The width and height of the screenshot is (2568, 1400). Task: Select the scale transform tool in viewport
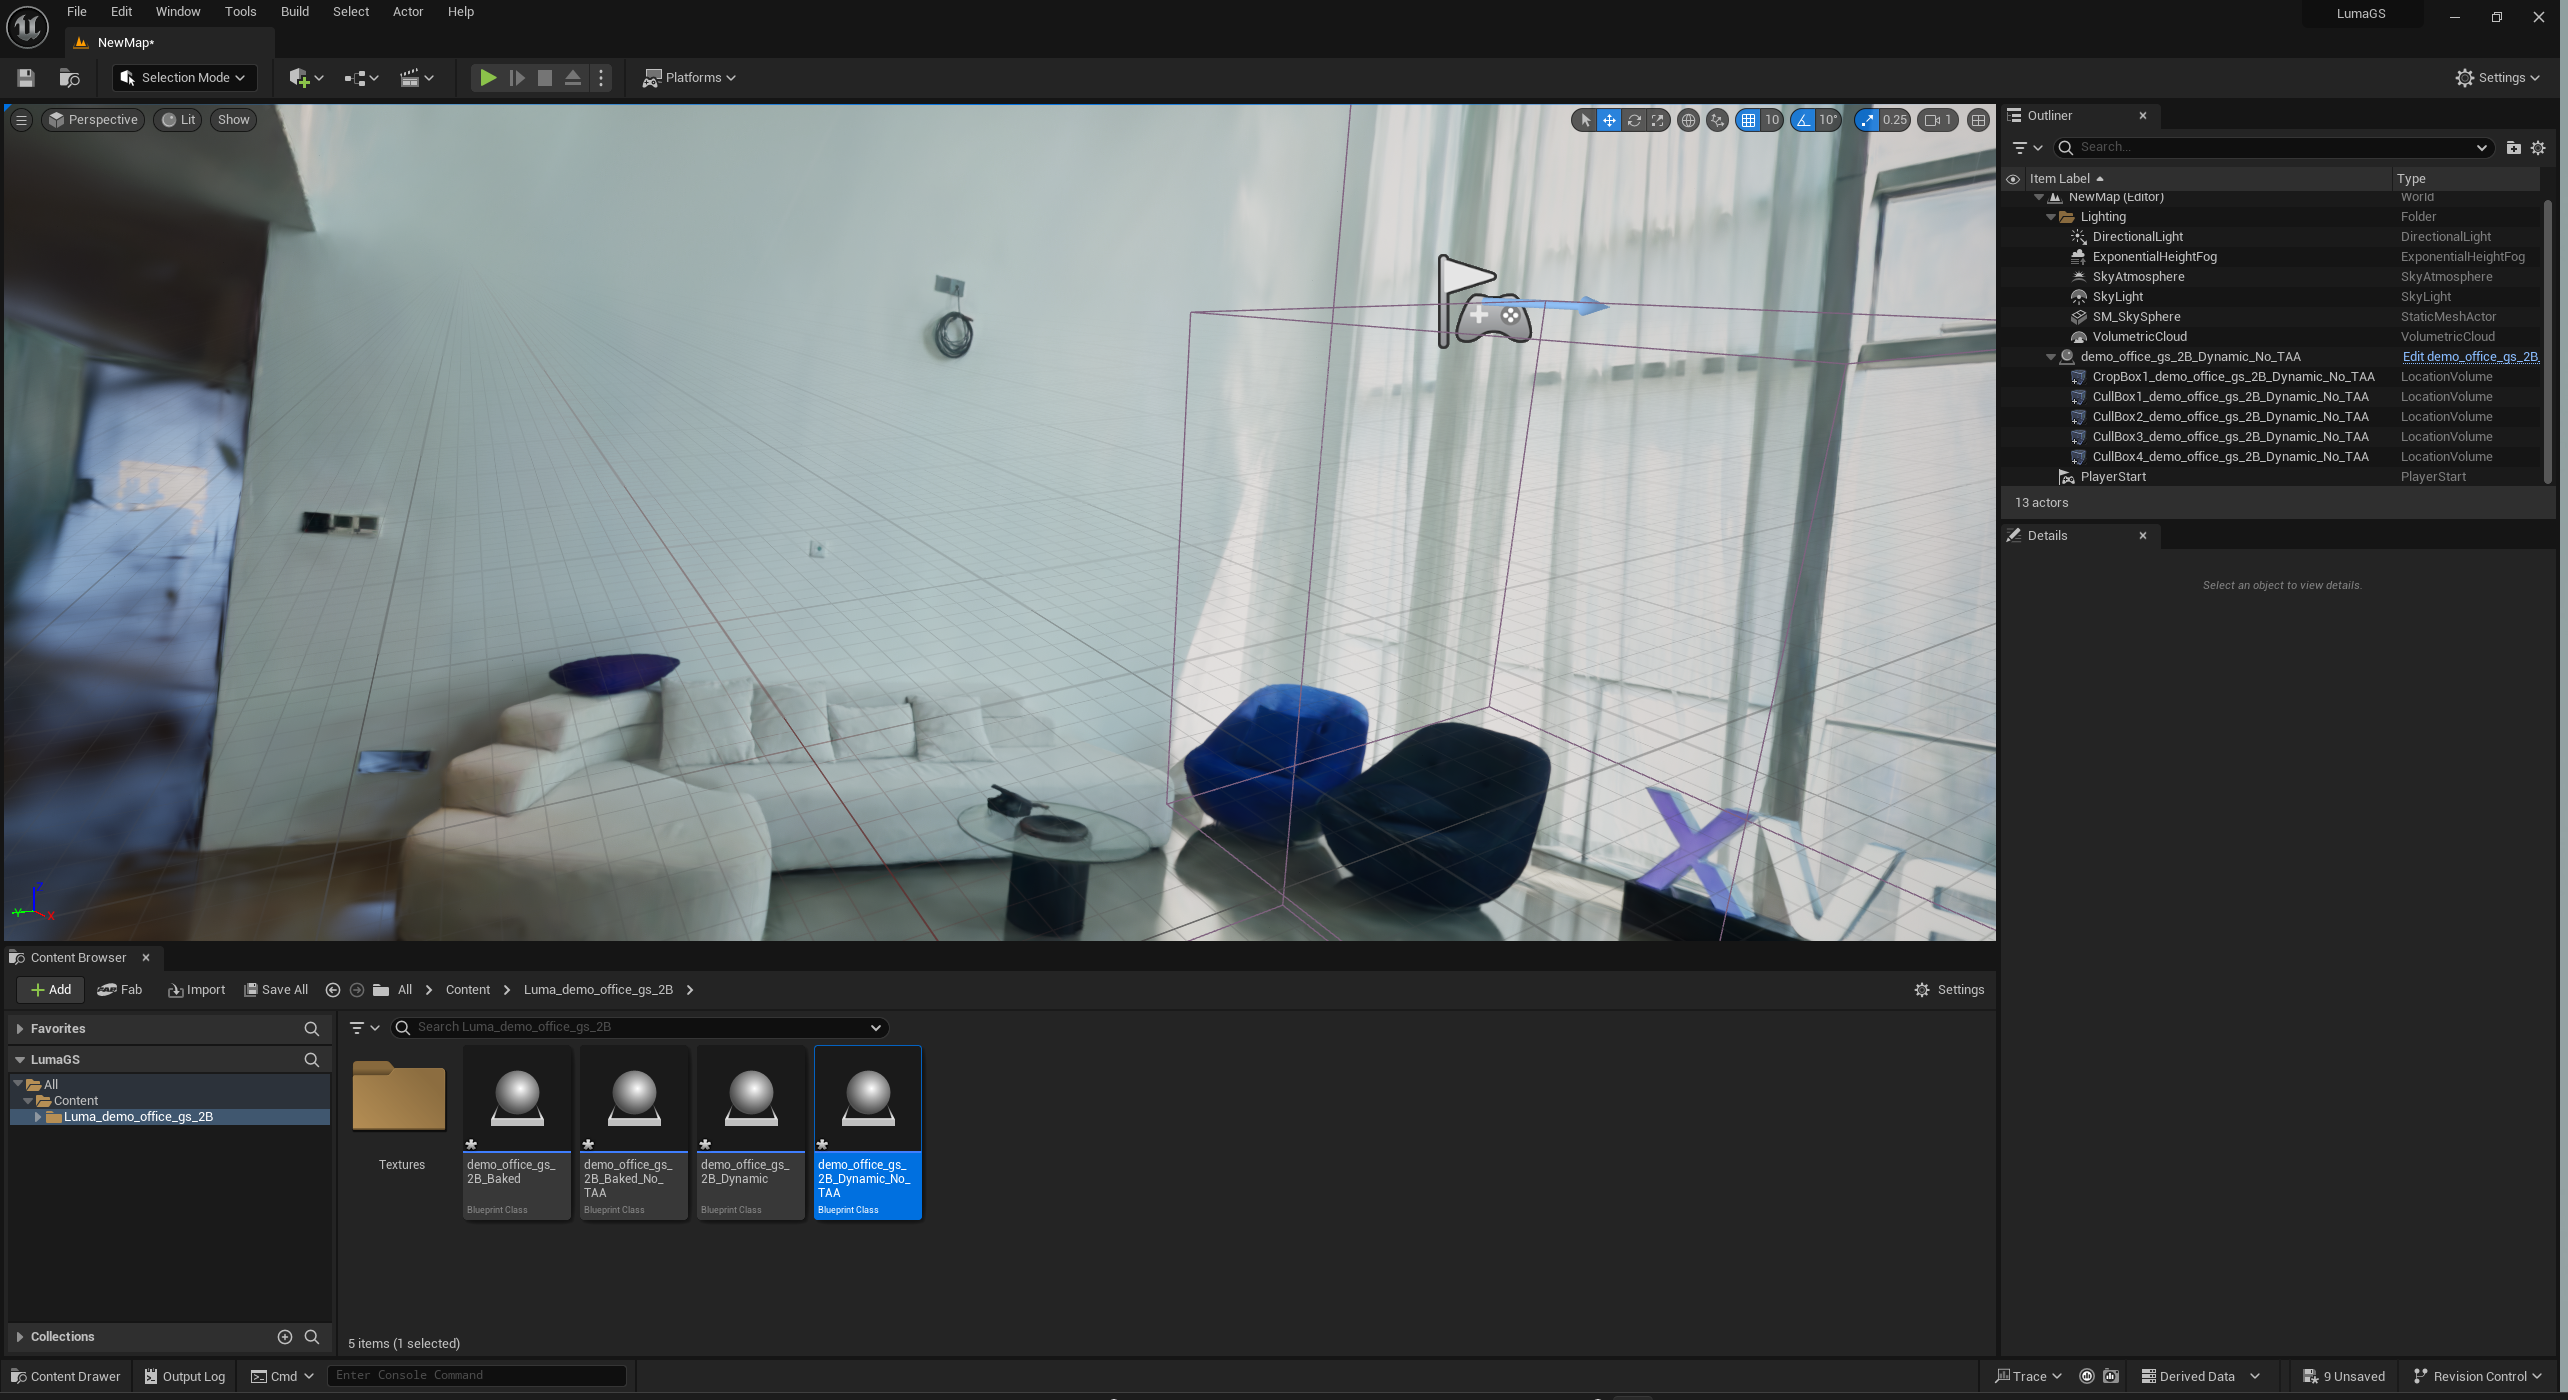pos(1658,120)
